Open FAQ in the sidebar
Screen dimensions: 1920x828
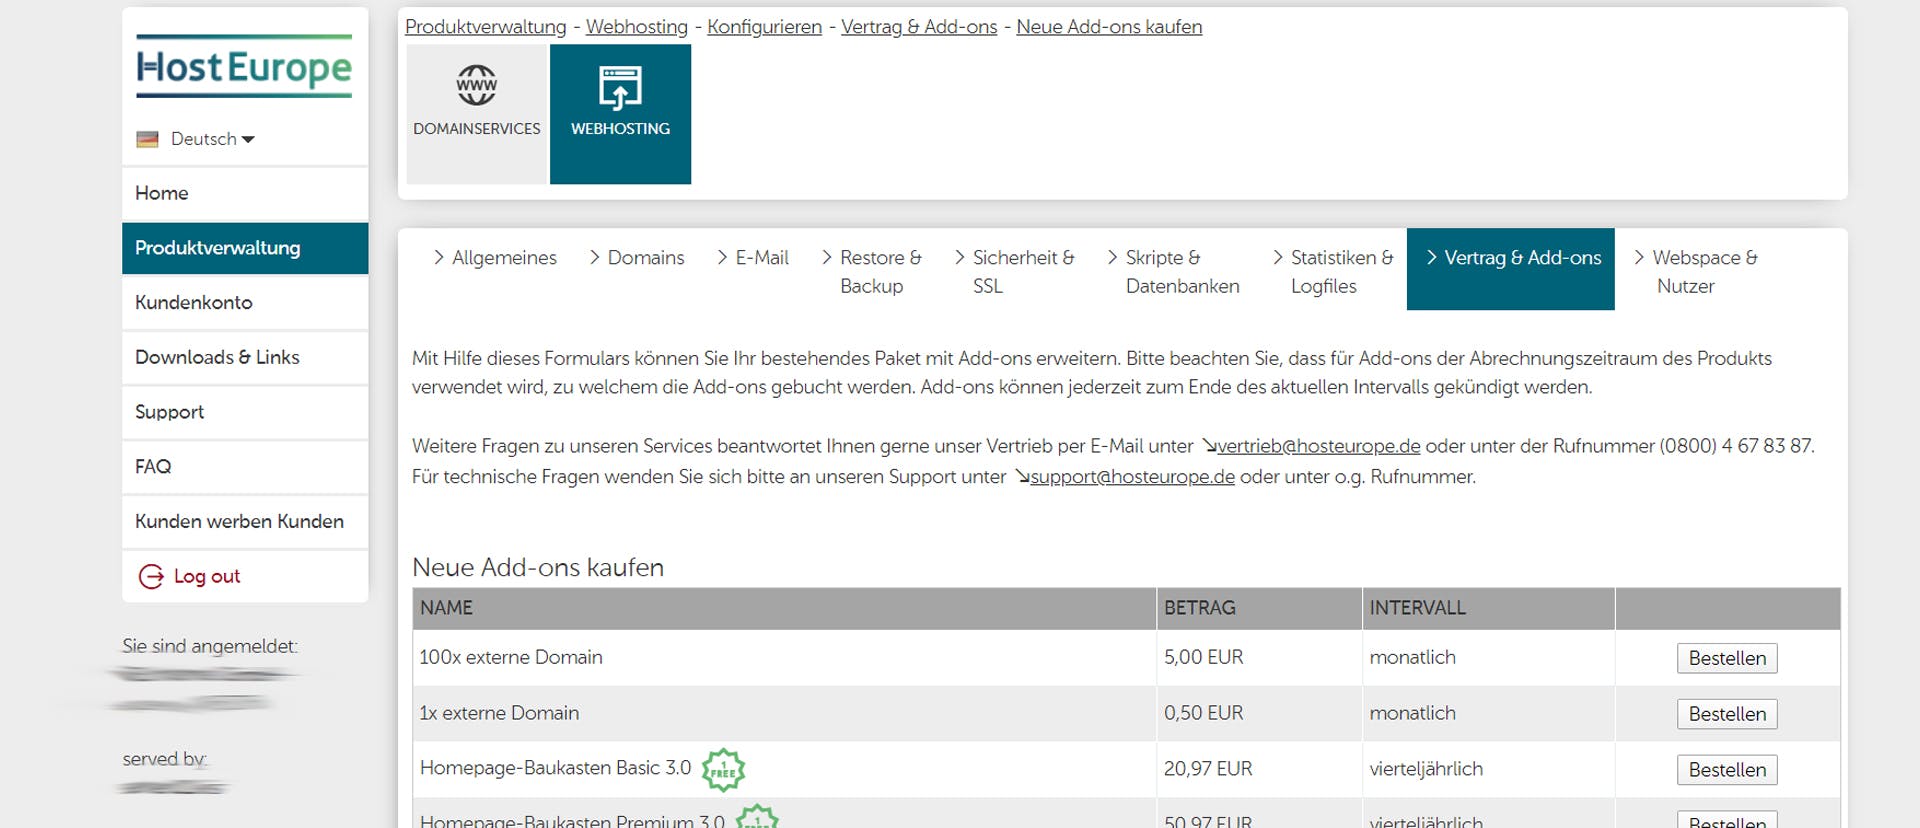coord(245,466)
